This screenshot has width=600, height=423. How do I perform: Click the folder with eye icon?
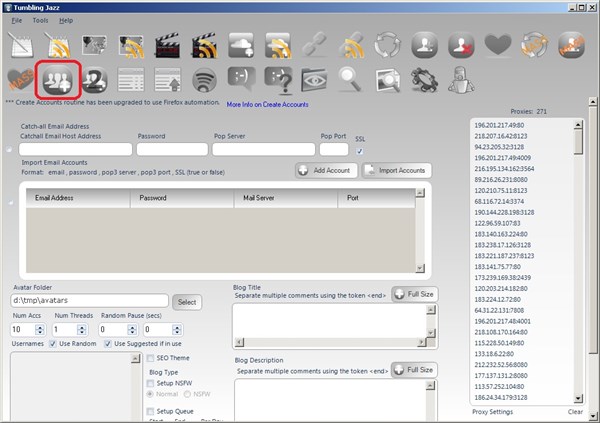(x=314, y=80)
